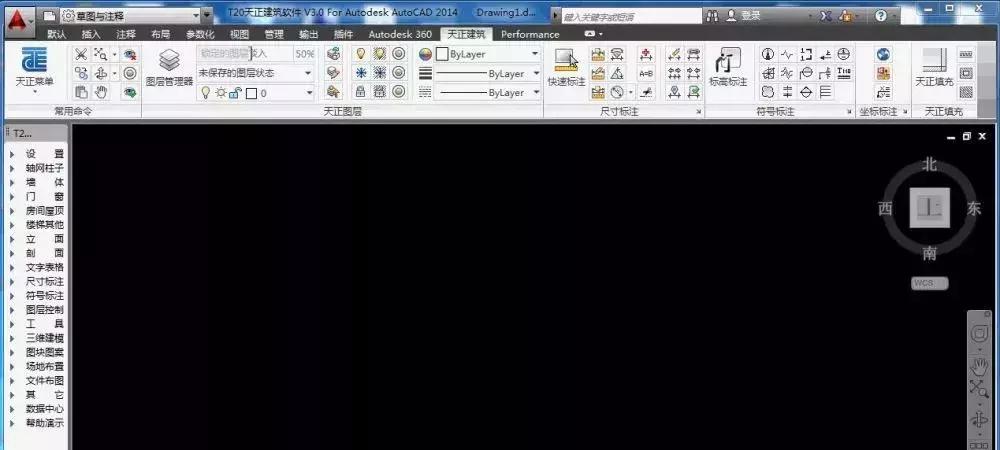This screenshot has height=450, width=1000.
Task: Click the eye icon with red X
Action: point(130,55)
